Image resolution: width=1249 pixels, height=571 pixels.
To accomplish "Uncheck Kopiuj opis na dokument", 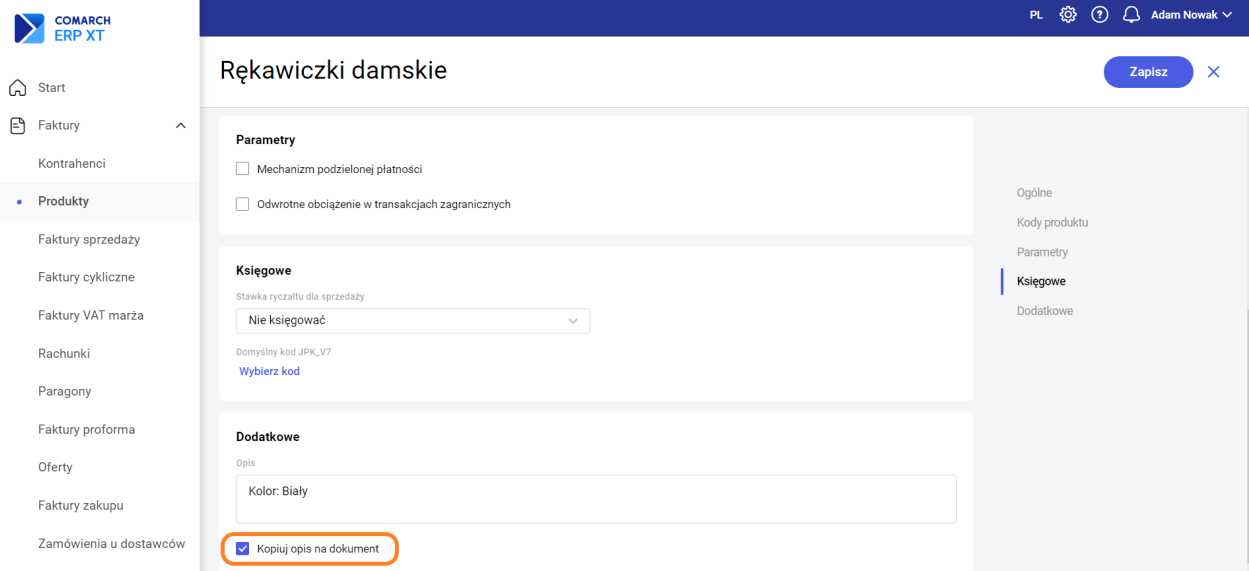I will (x=242, y=548).
